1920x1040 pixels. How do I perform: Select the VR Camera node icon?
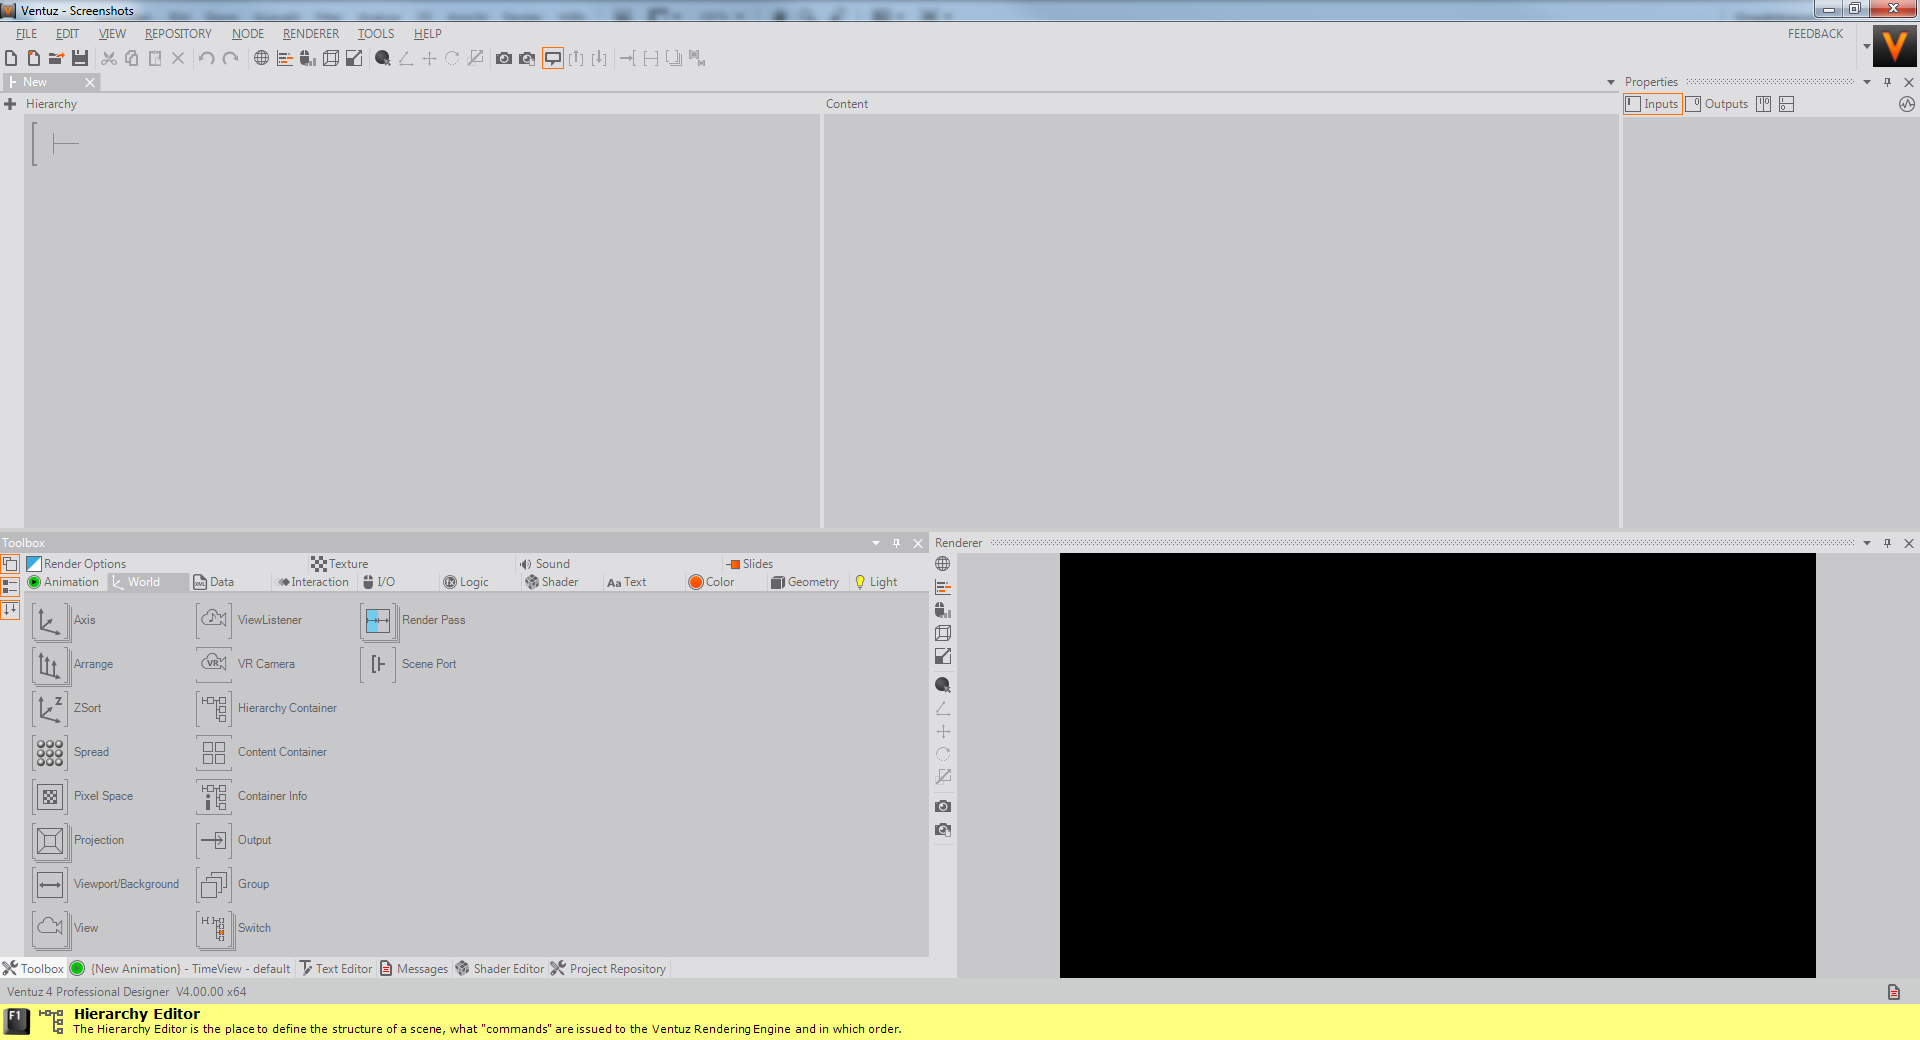click(214, 664)
